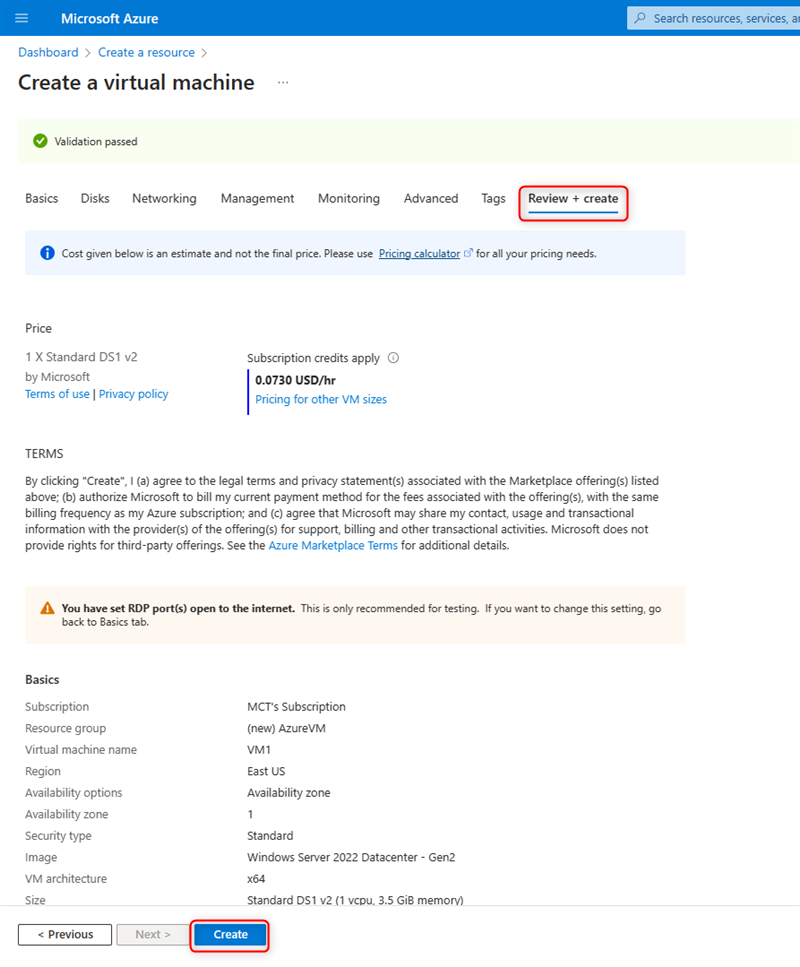Go to the Management tab
800x967 pixels.
(257, 199)
